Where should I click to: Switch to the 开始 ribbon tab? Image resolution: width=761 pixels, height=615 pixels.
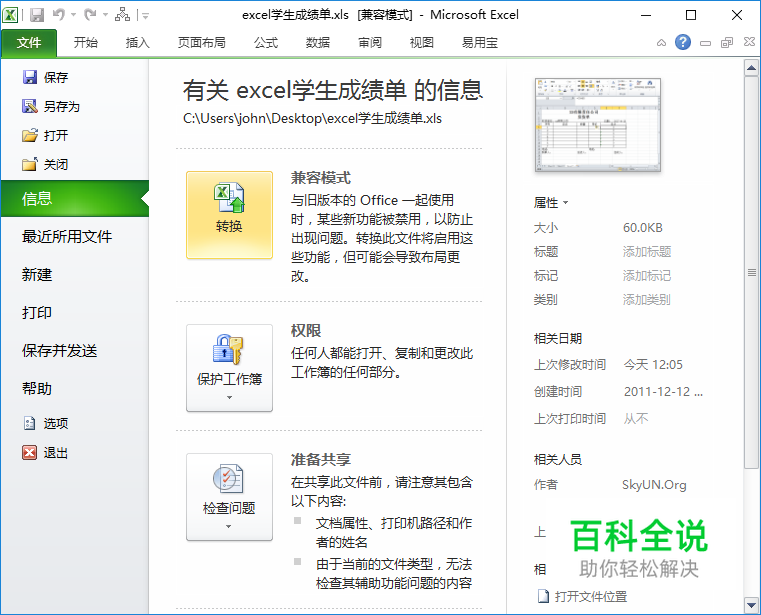point(85,43)
